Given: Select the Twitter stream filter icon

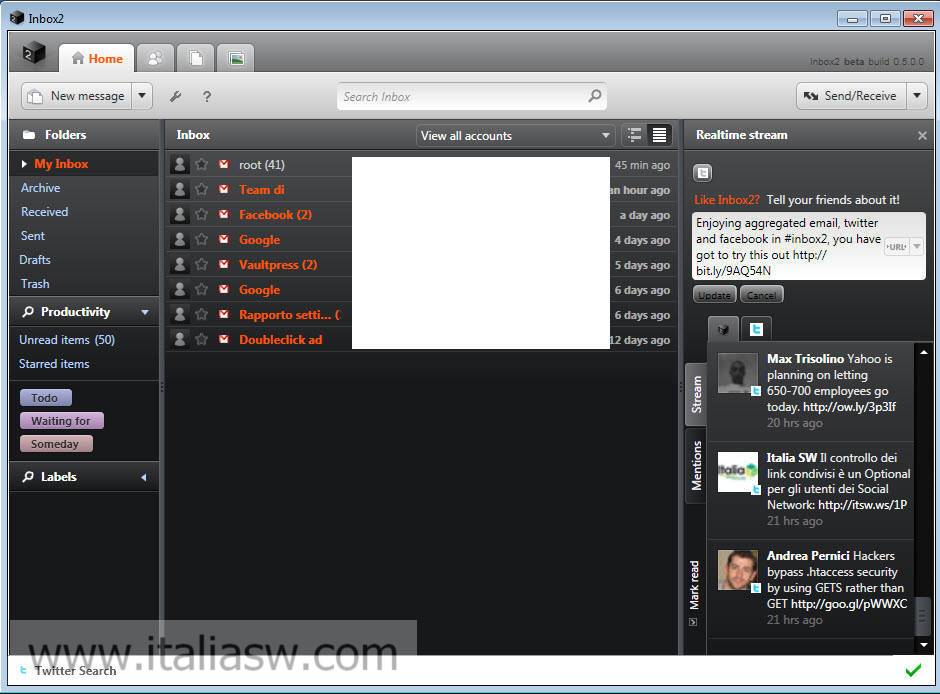Looking at the screenshot, I should click(x=756, y=330).
